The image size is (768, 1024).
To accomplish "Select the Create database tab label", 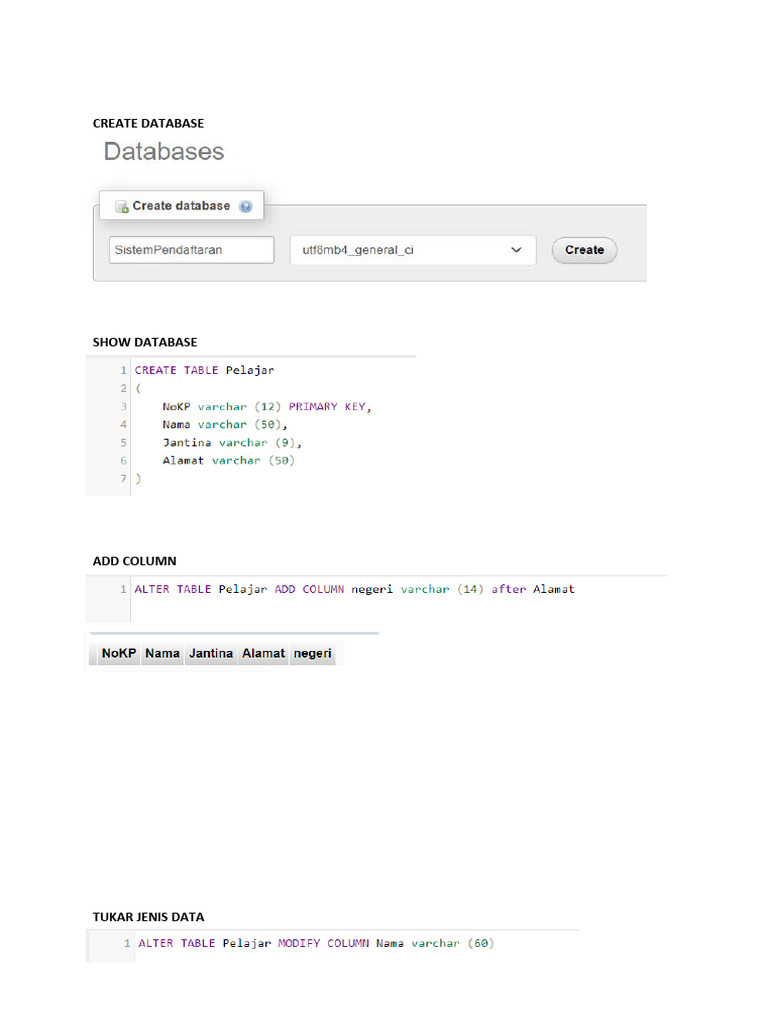I will 181,206.
